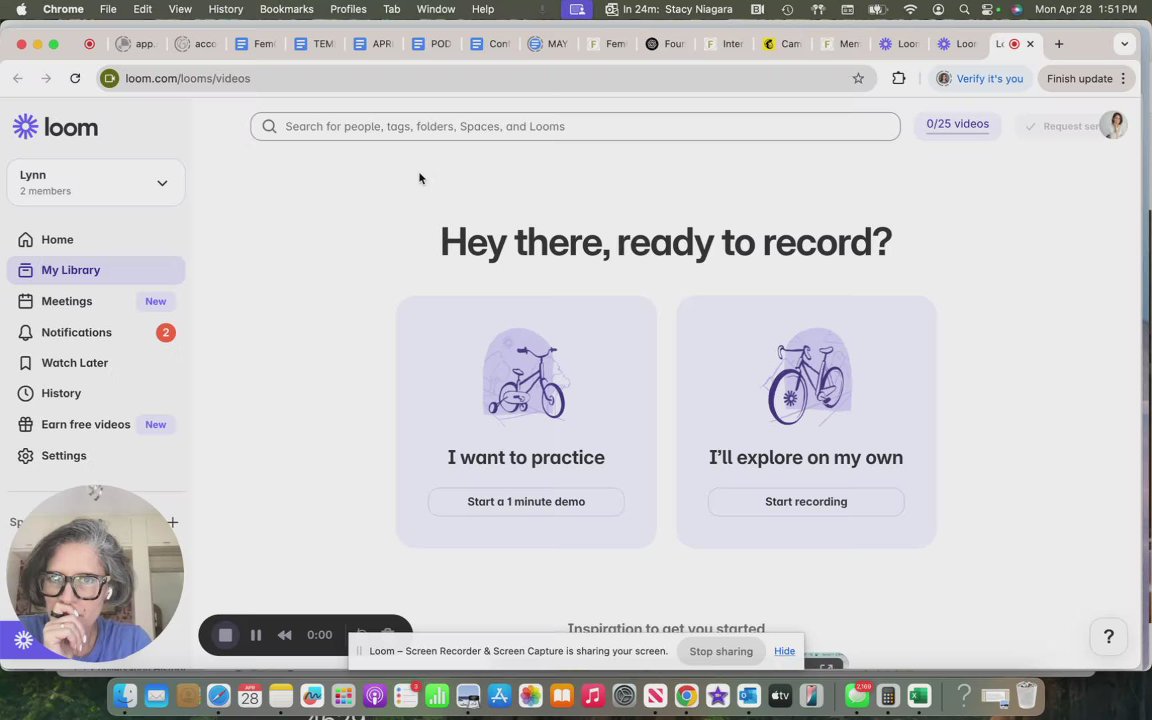The width and height of the screenshot is (1152, 720).
Task: Open Safari from the Dock
Action: click(218, 695)
